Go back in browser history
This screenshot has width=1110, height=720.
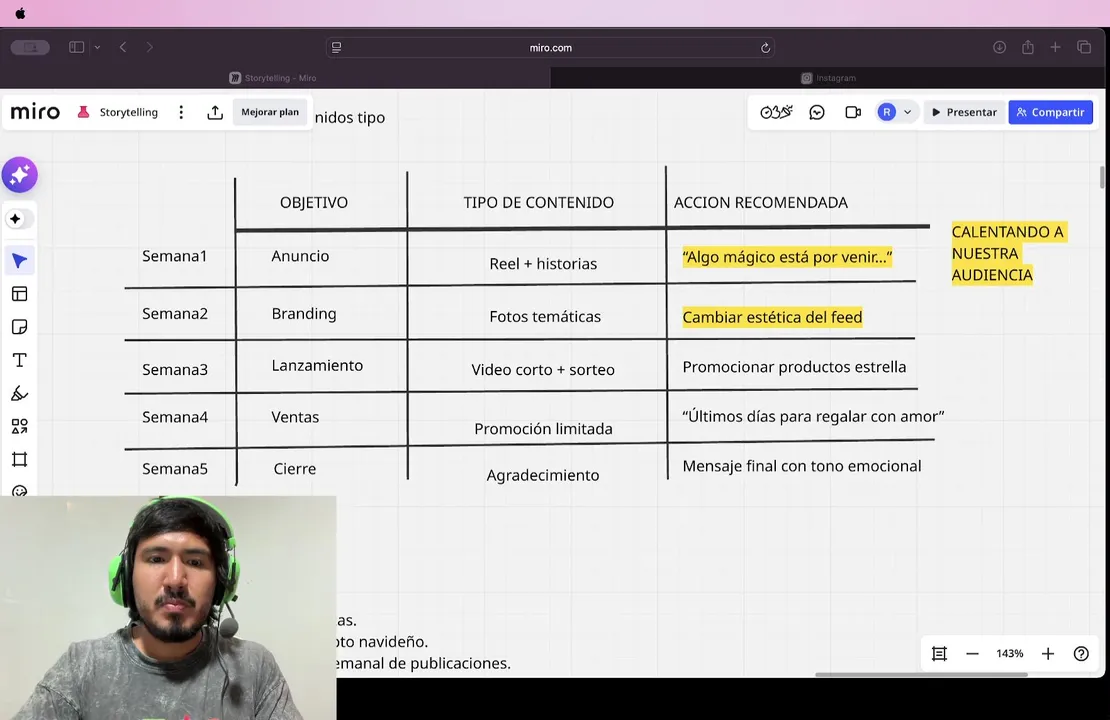pos(123,47)
